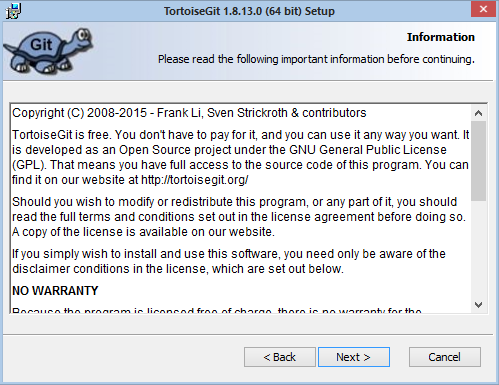
Task: Click the license text scrollbar thumb
Action: [x=478, y=161]
